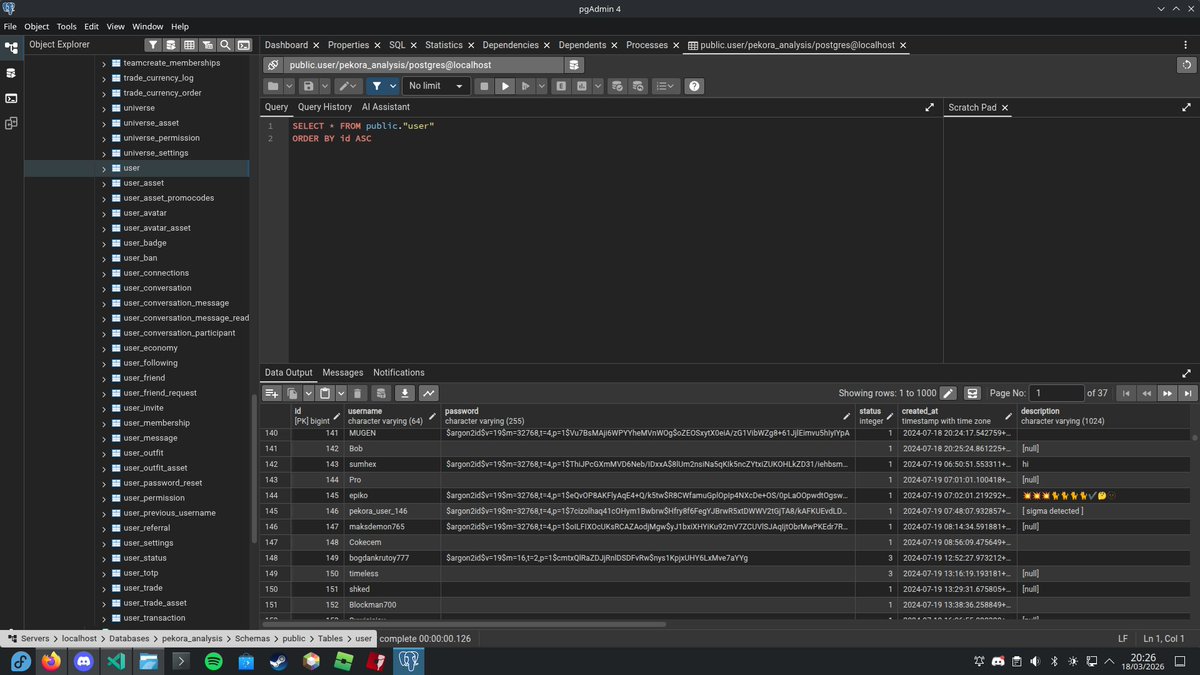Open the Filter options dropdown arrow
1200x675 pixels.
point(393,86)
